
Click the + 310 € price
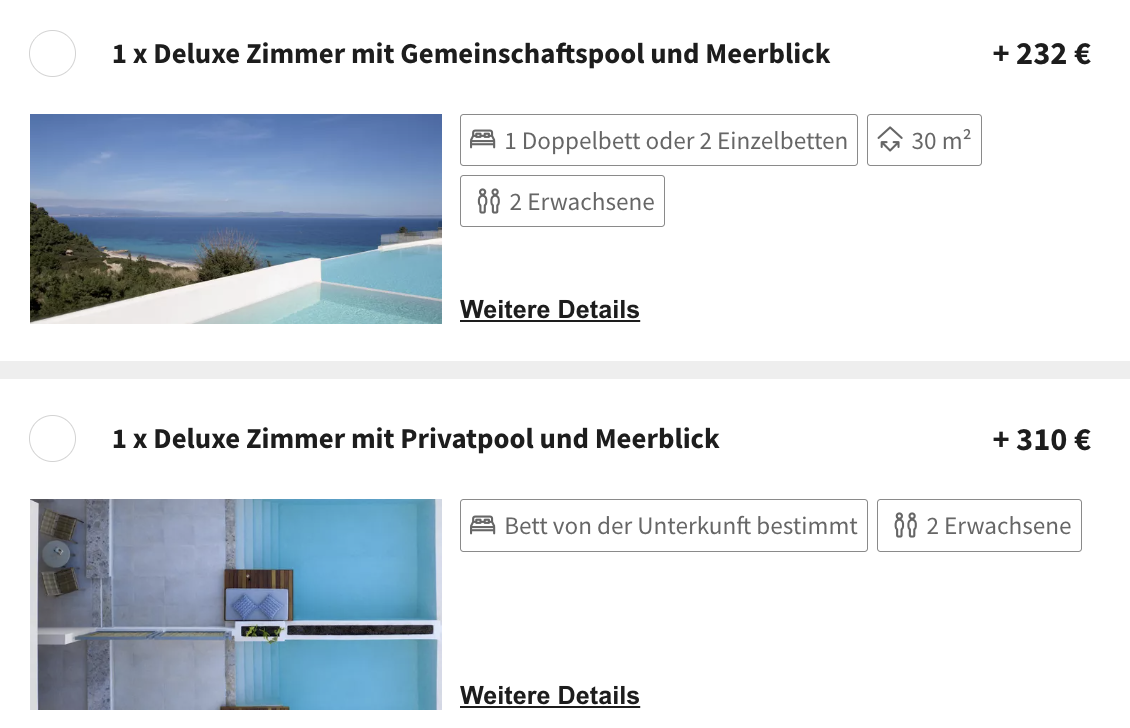click(1041, 440)
